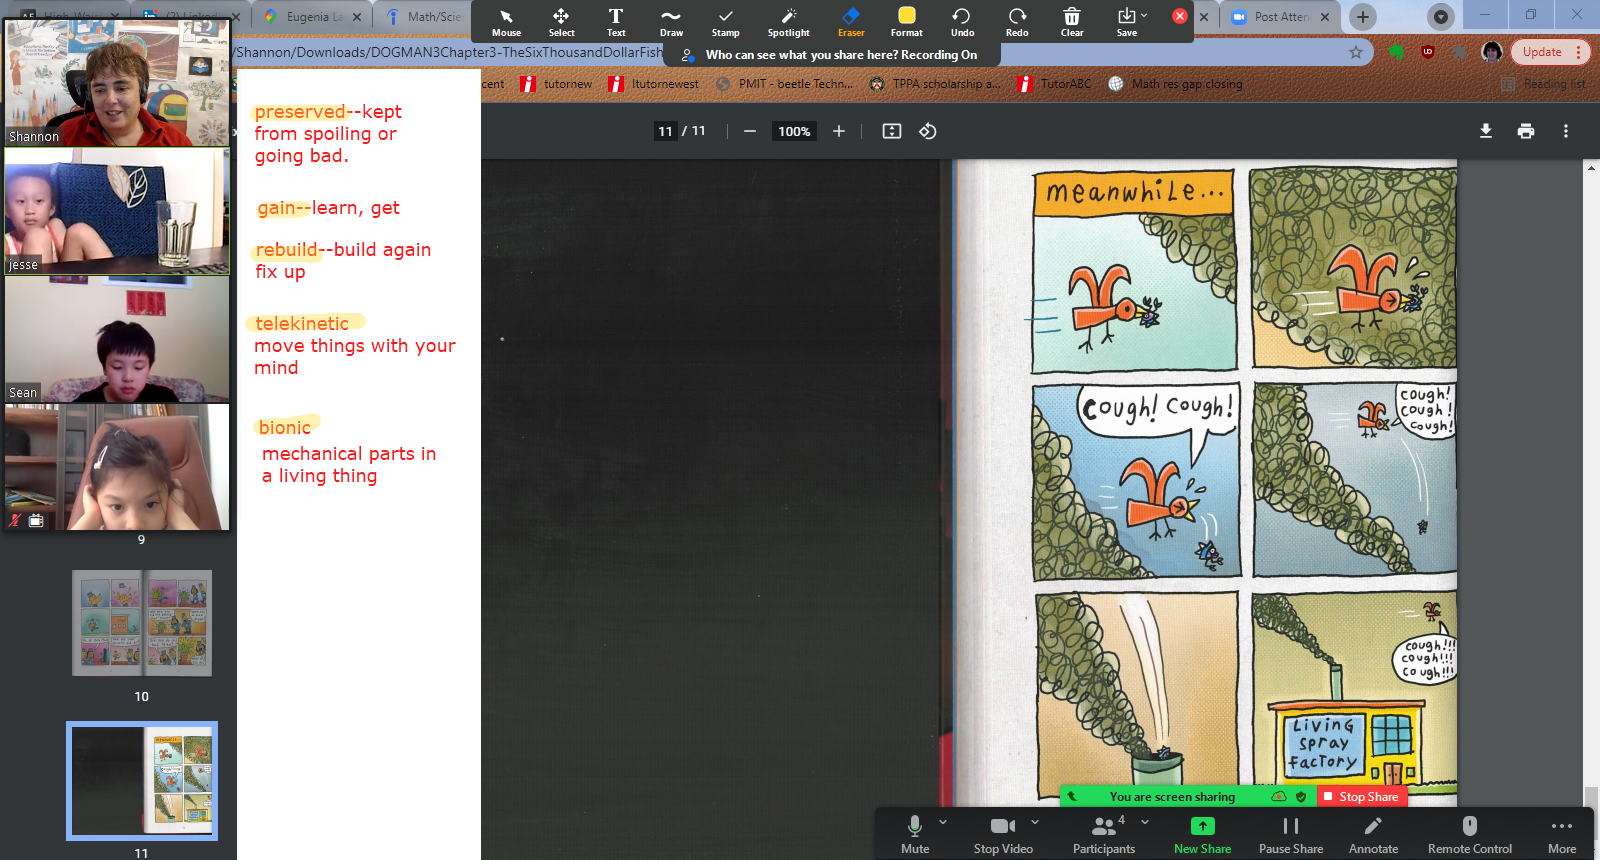This screenshot has height=860, width=1600.
Task: Activate the Draw annotation tool
Action: [x=671, y=22]
